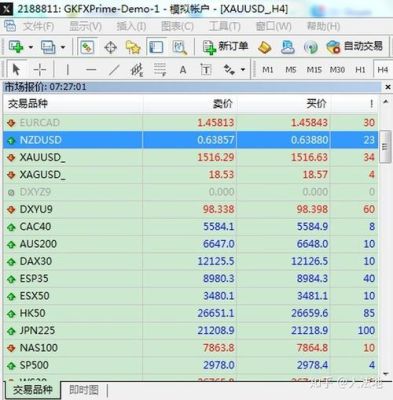
Task: Toggle the Navigator star-folder icon
Action: [x=133, y=47]
